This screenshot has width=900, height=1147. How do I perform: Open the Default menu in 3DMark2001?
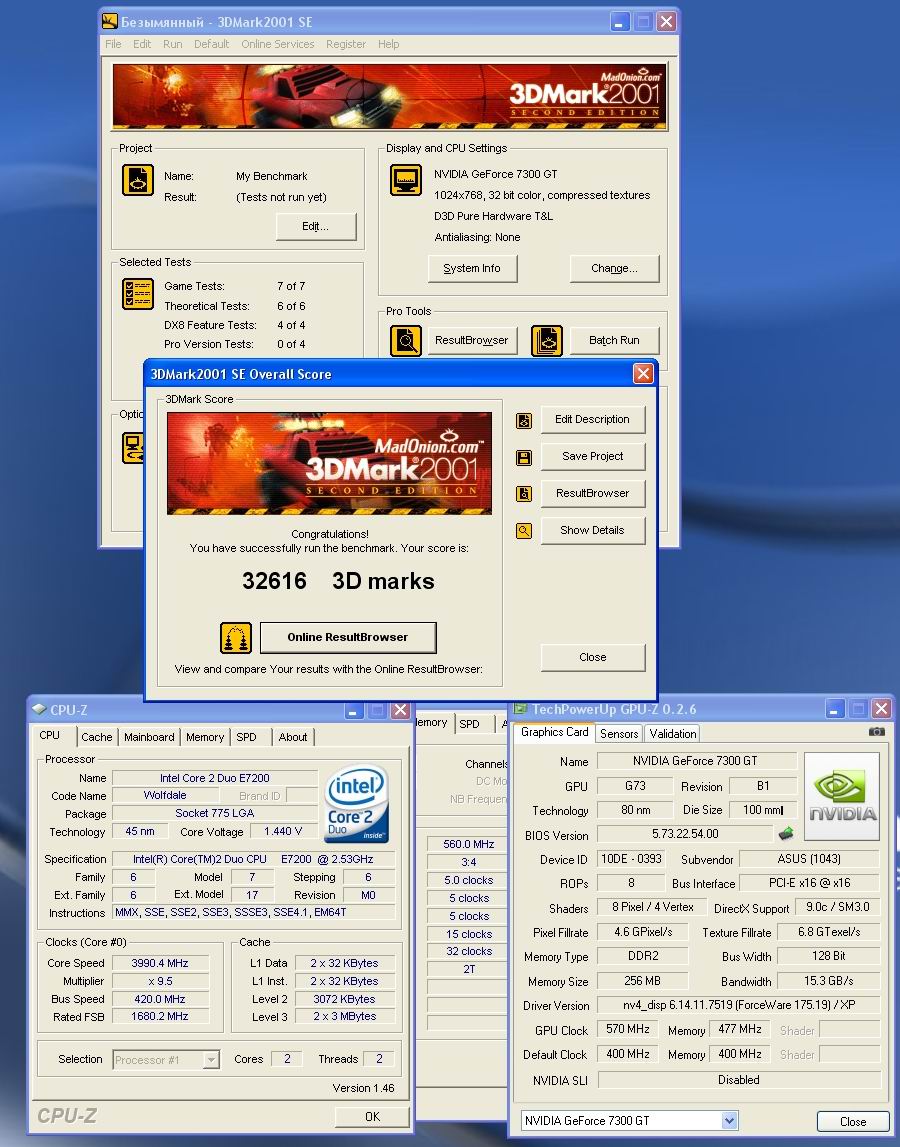tap(211, 44)
